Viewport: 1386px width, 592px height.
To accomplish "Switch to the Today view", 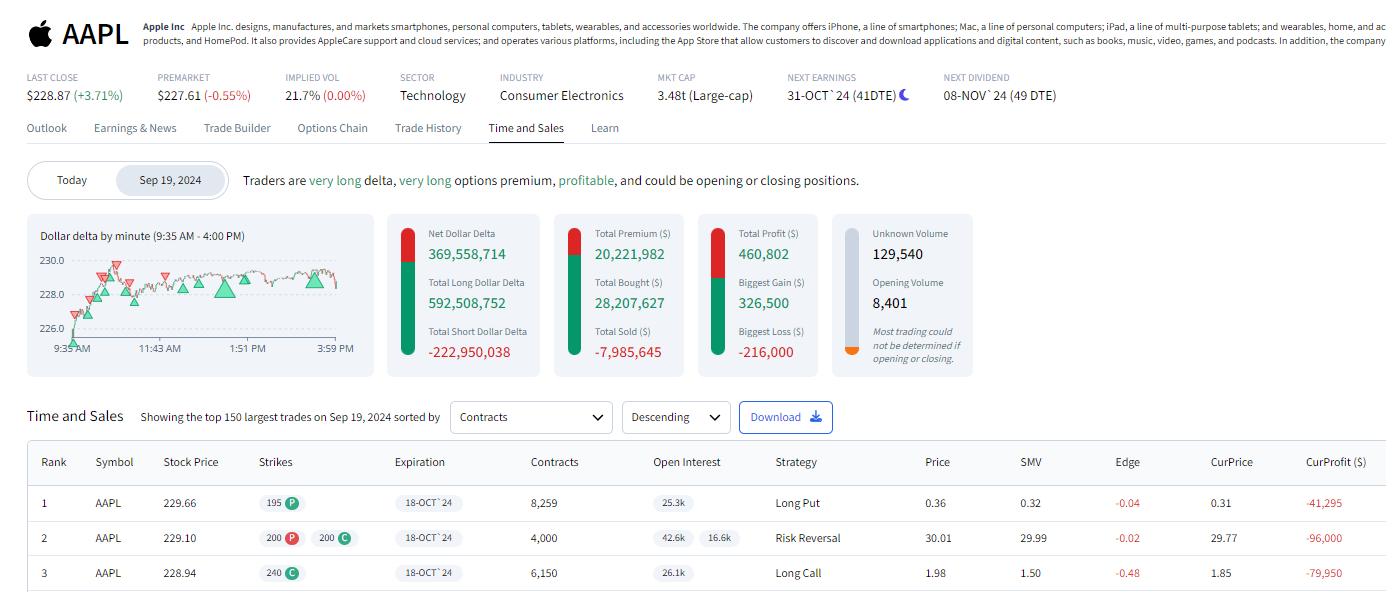I will point(72,181).
